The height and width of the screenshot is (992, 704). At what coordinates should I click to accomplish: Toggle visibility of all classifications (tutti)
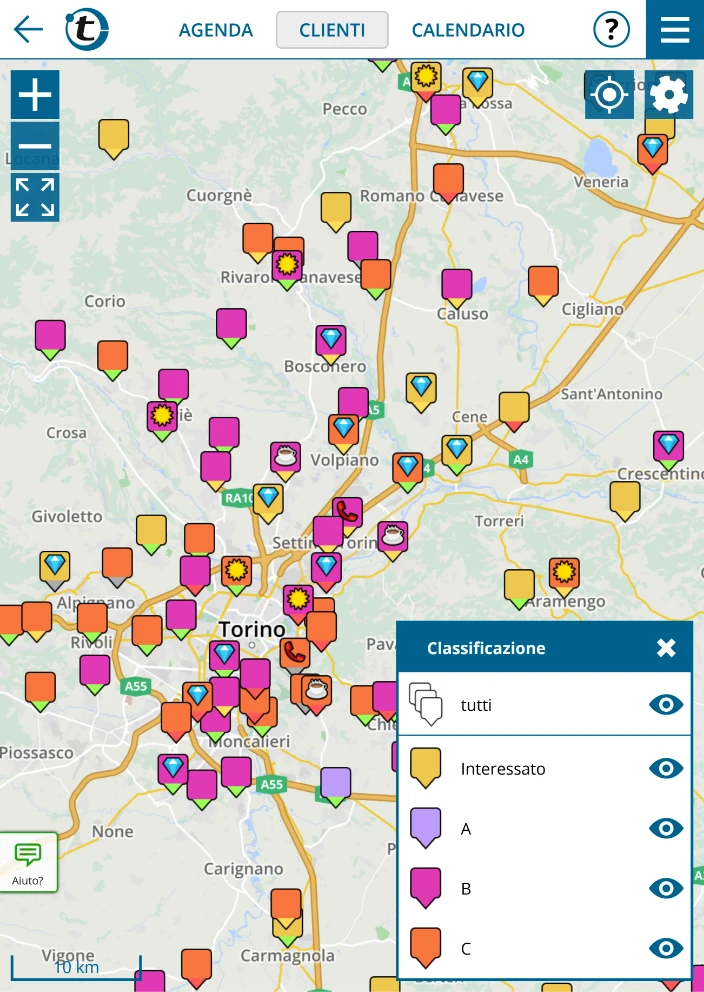(x=666, y=705)
